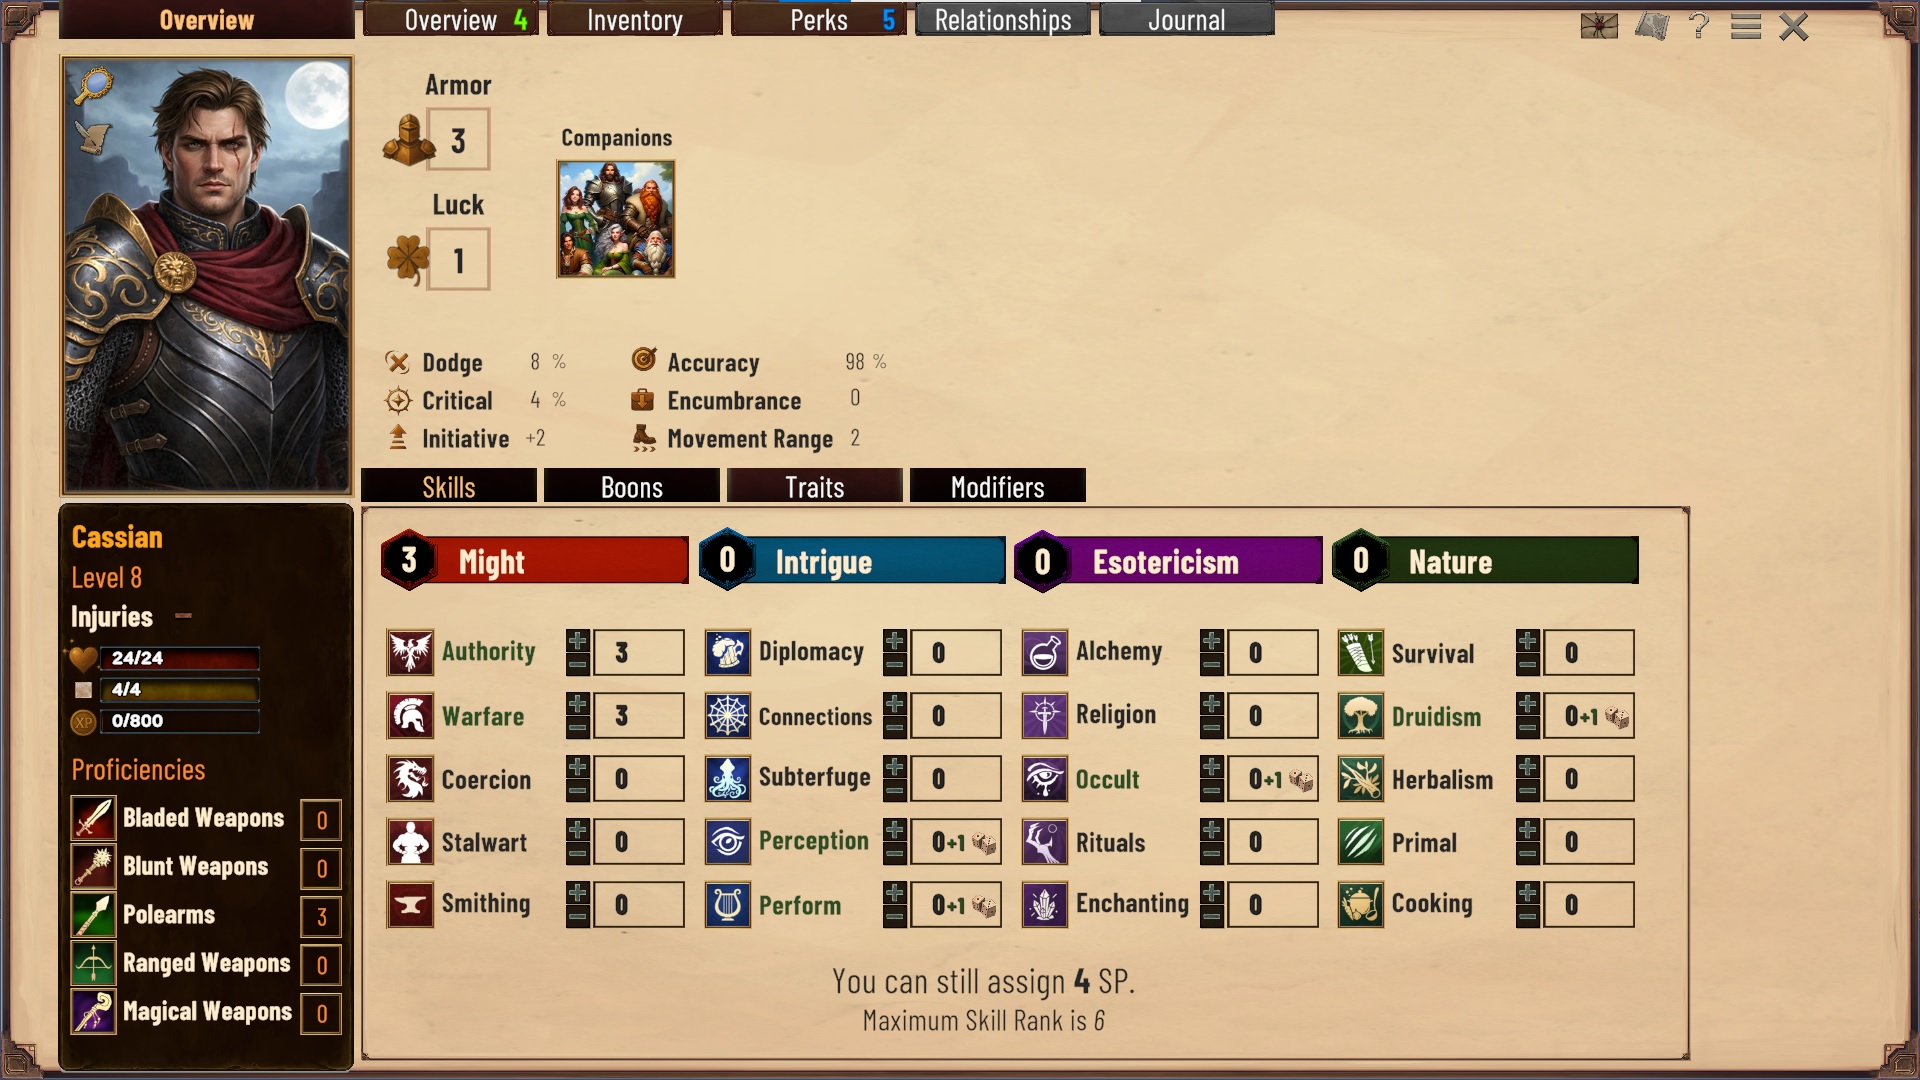
Task: Switch to the Inventory tab
Action: (635, 20)
